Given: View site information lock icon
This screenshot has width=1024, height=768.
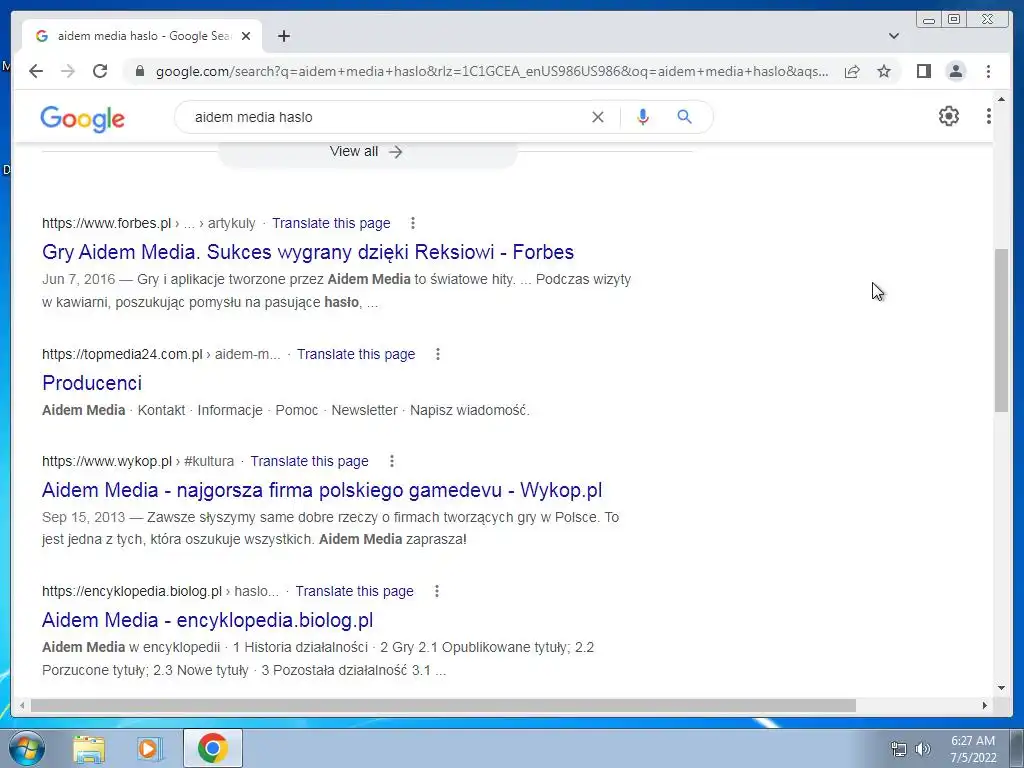Looking at the screenshot, I should pos(139,71).
